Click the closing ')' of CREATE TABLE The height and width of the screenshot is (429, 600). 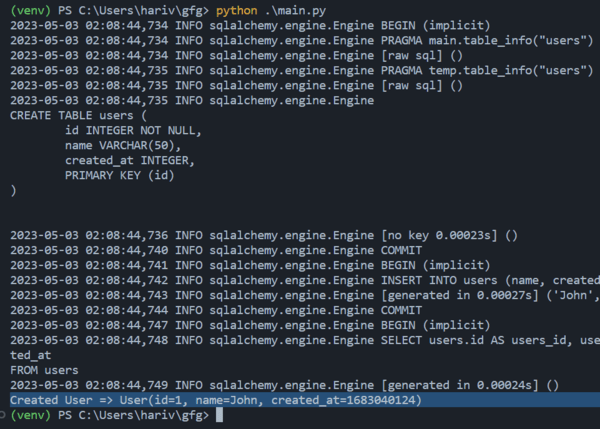coord(13,190)
